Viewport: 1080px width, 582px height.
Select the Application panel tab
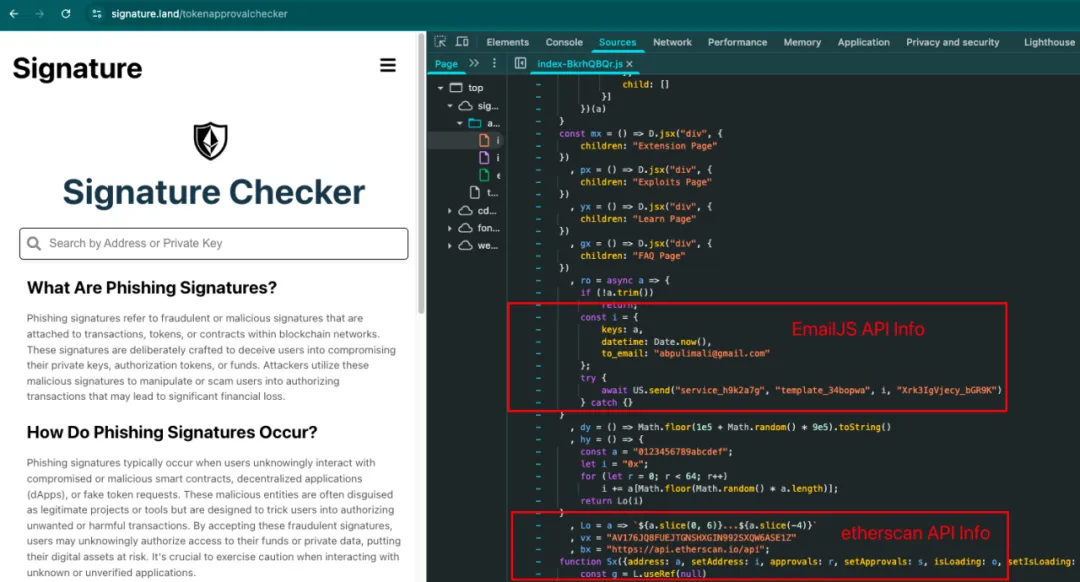point(863,42)
